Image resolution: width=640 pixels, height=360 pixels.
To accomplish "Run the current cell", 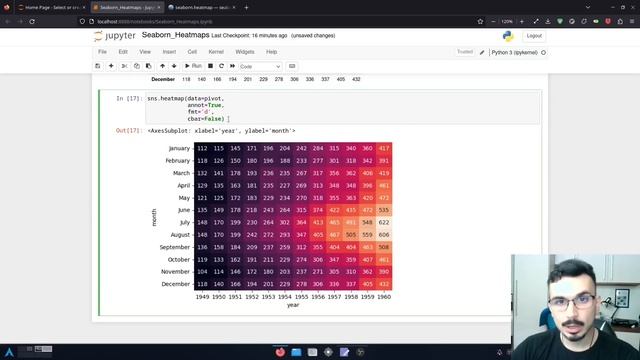I will [193, 66].
